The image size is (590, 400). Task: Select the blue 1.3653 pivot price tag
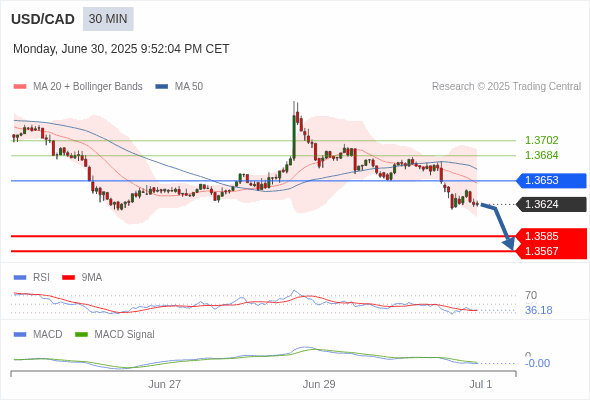(551, 180)
